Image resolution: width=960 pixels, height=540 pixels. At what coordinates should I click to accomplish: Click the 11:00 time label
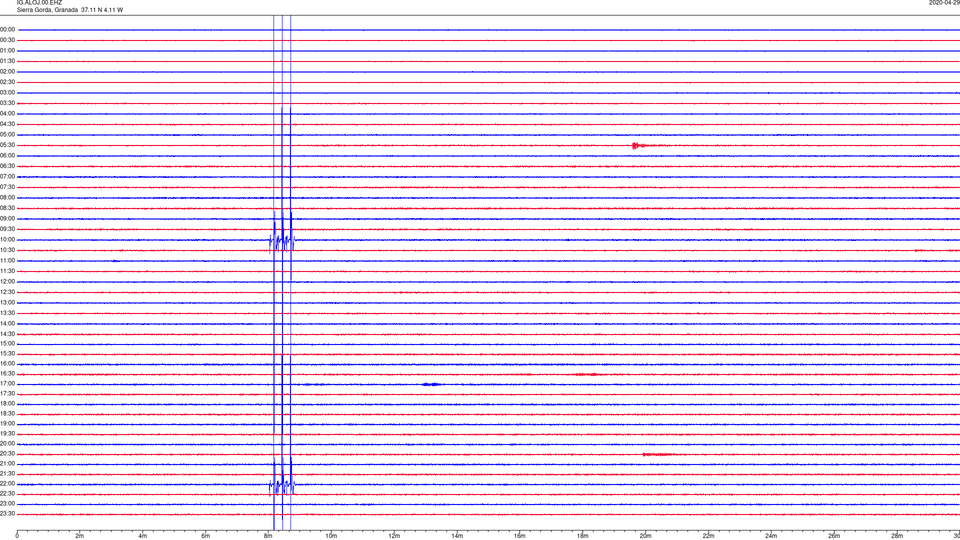(x=7, y=261)
